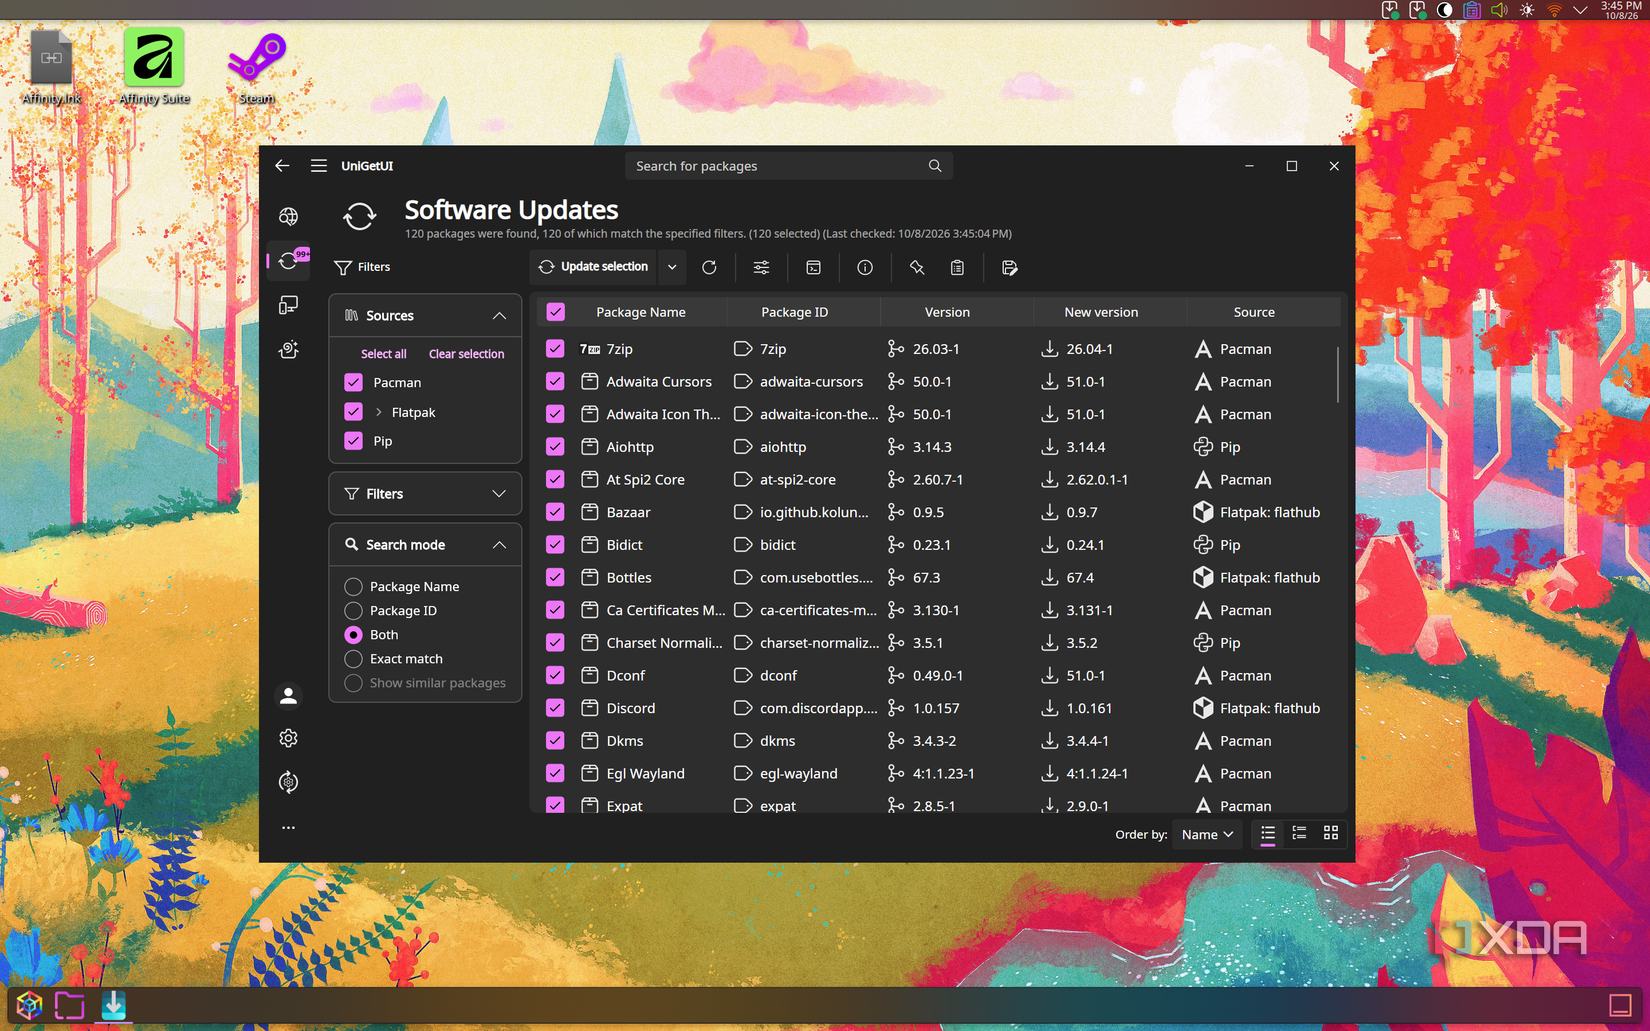Viewport: 1650px width, 1031px height.
Task: Collapse the Sources panel
Action: click(x=499, y=316)
